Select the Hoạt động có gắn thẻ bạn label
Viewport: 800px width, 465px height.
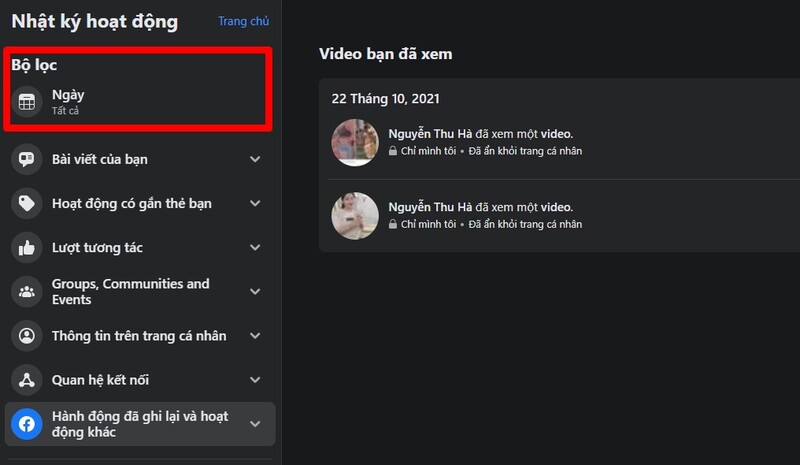pos(132,203)
